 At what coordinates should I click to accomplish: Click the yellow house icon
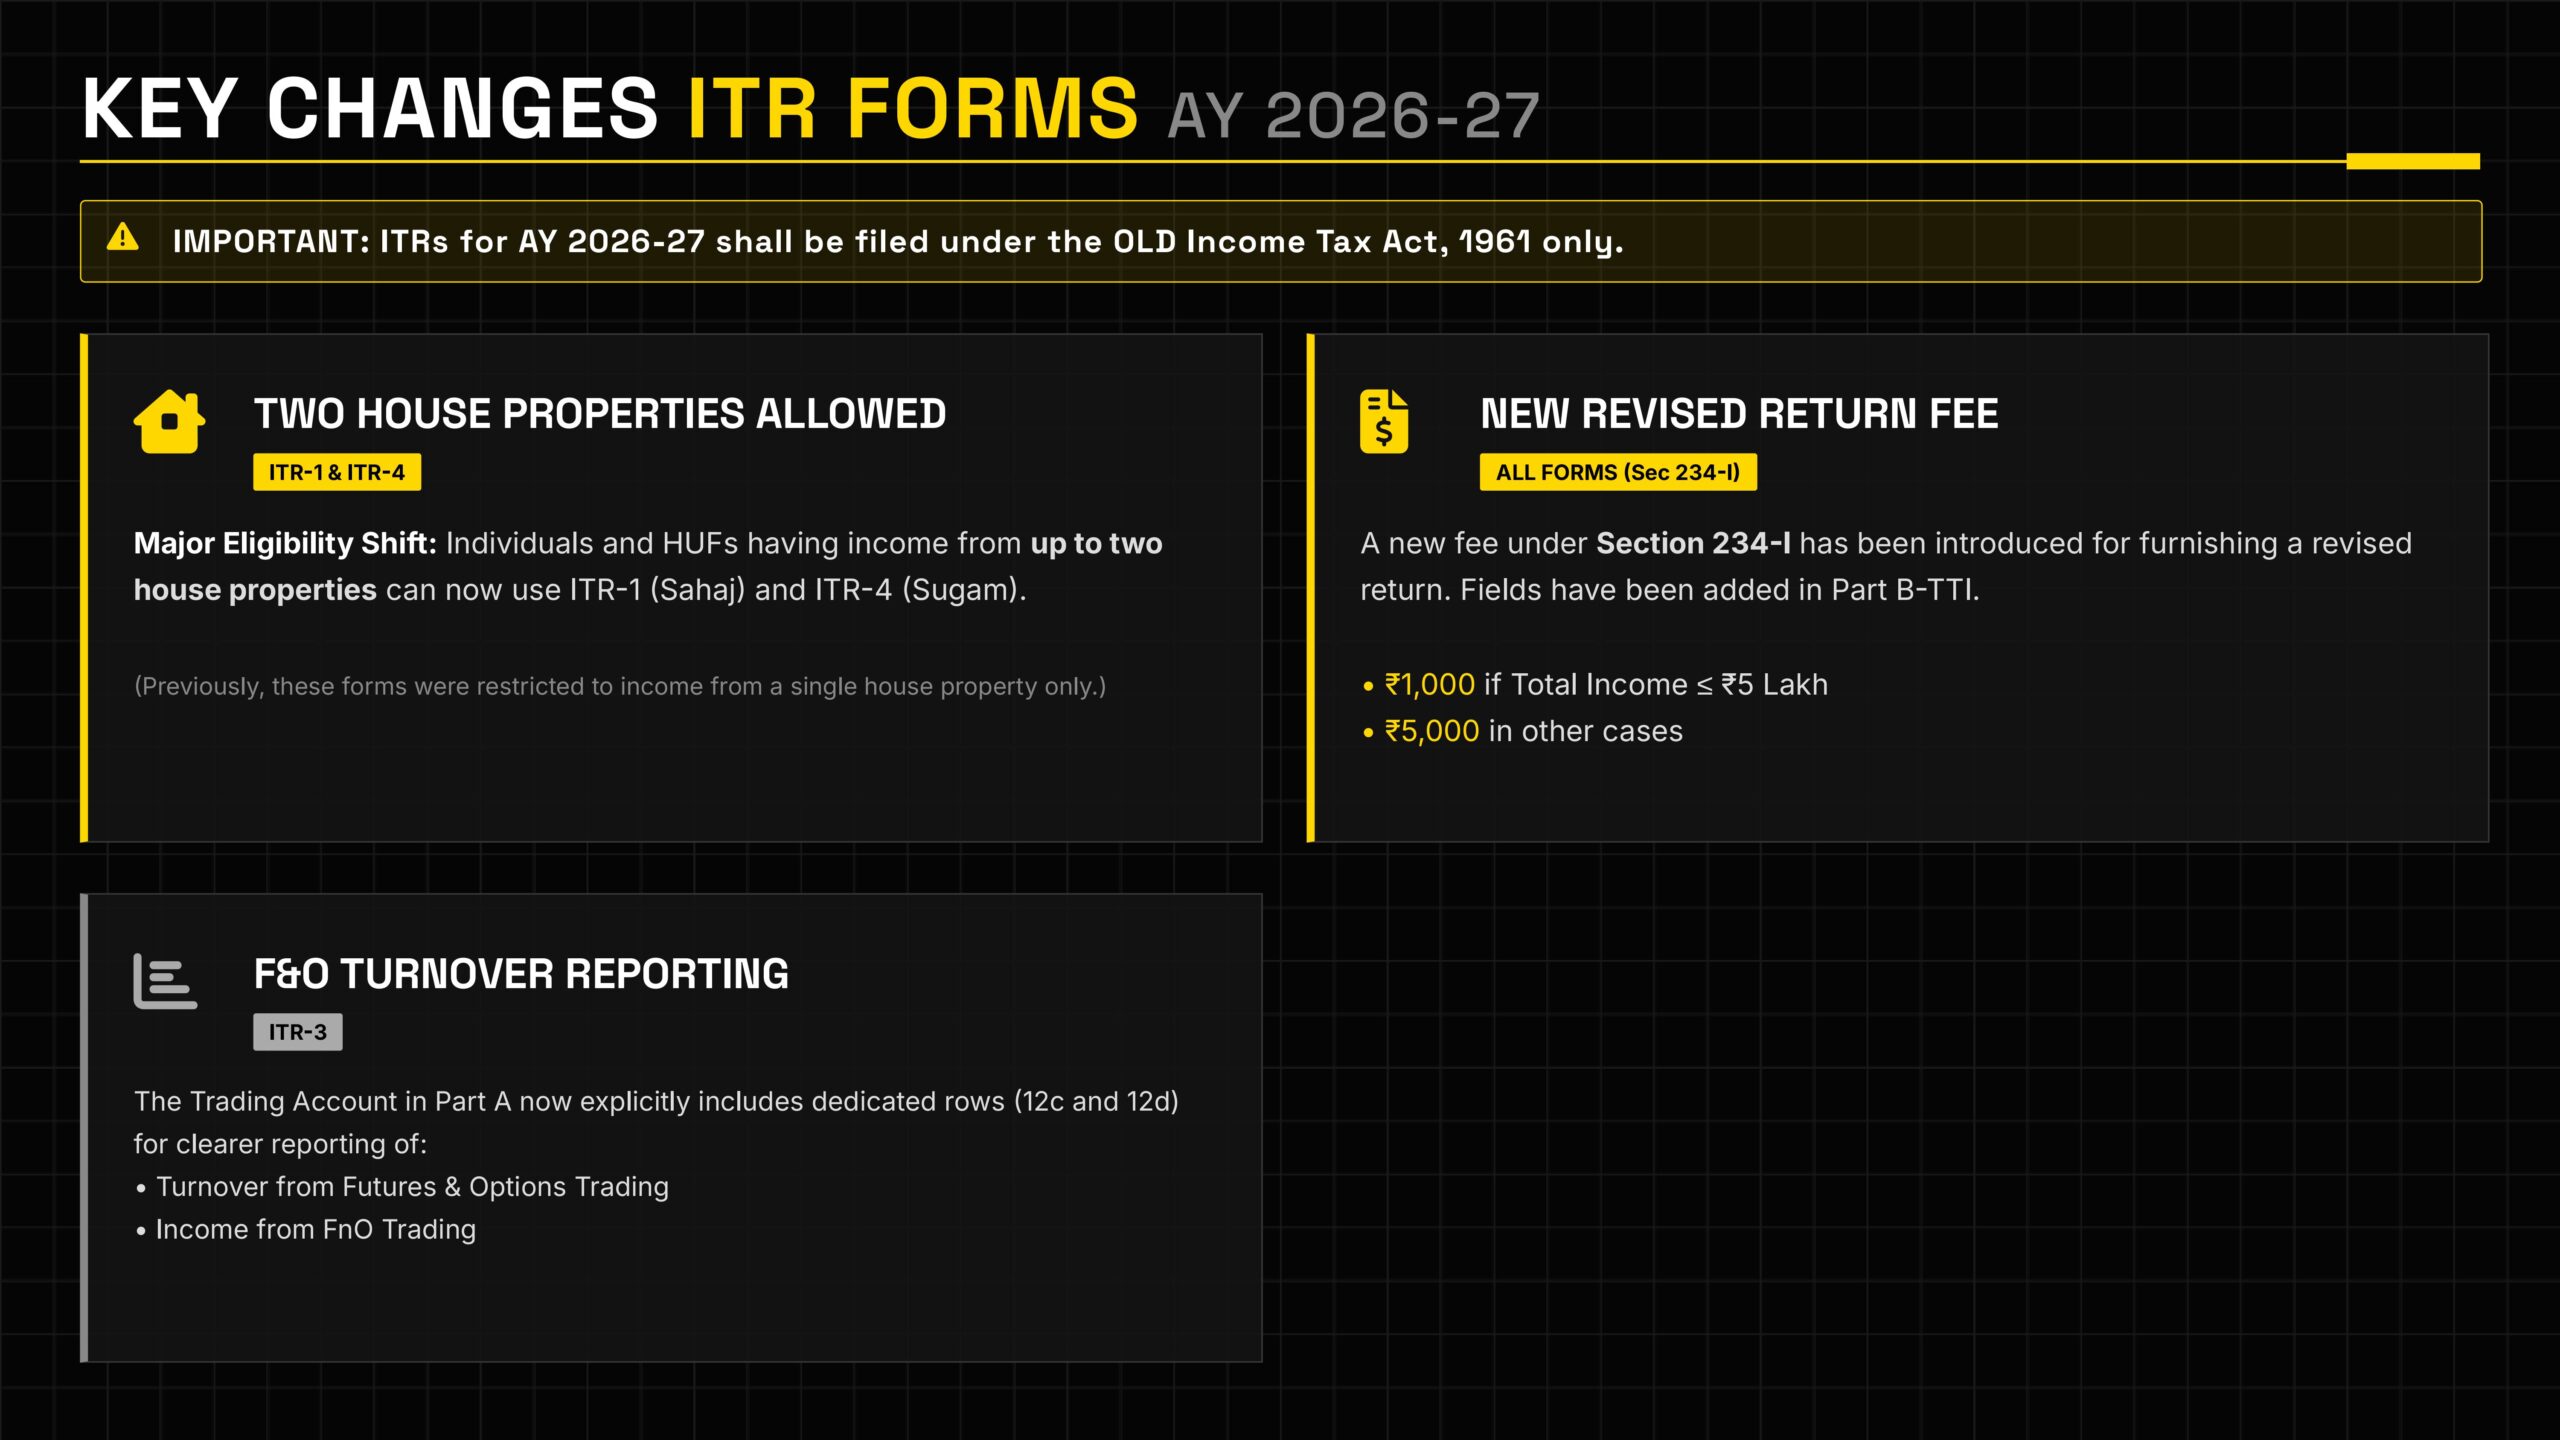pos(169,421)
